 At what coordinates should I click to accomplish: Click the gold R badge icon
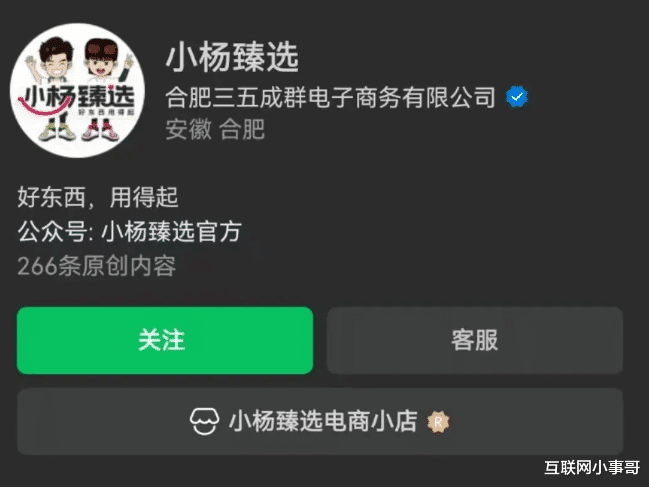438,422
